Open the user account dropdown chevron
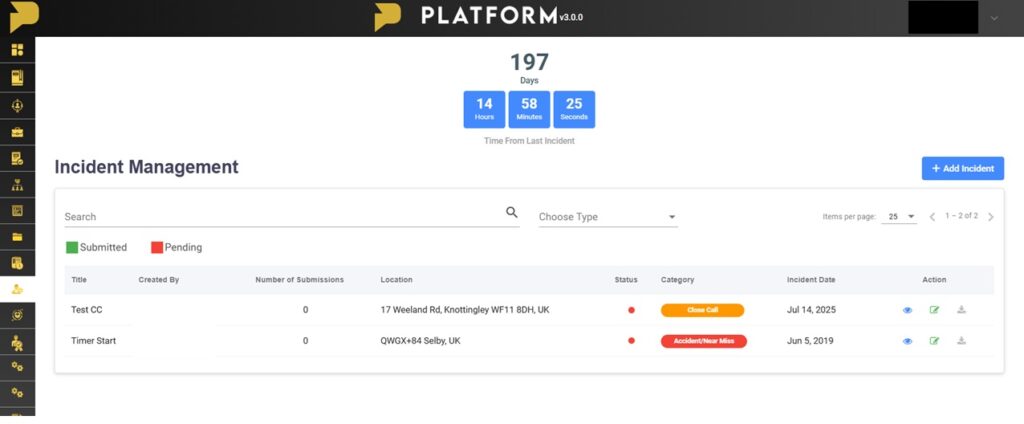Viewport: 1024px width, 424px height. pos(993,18)
